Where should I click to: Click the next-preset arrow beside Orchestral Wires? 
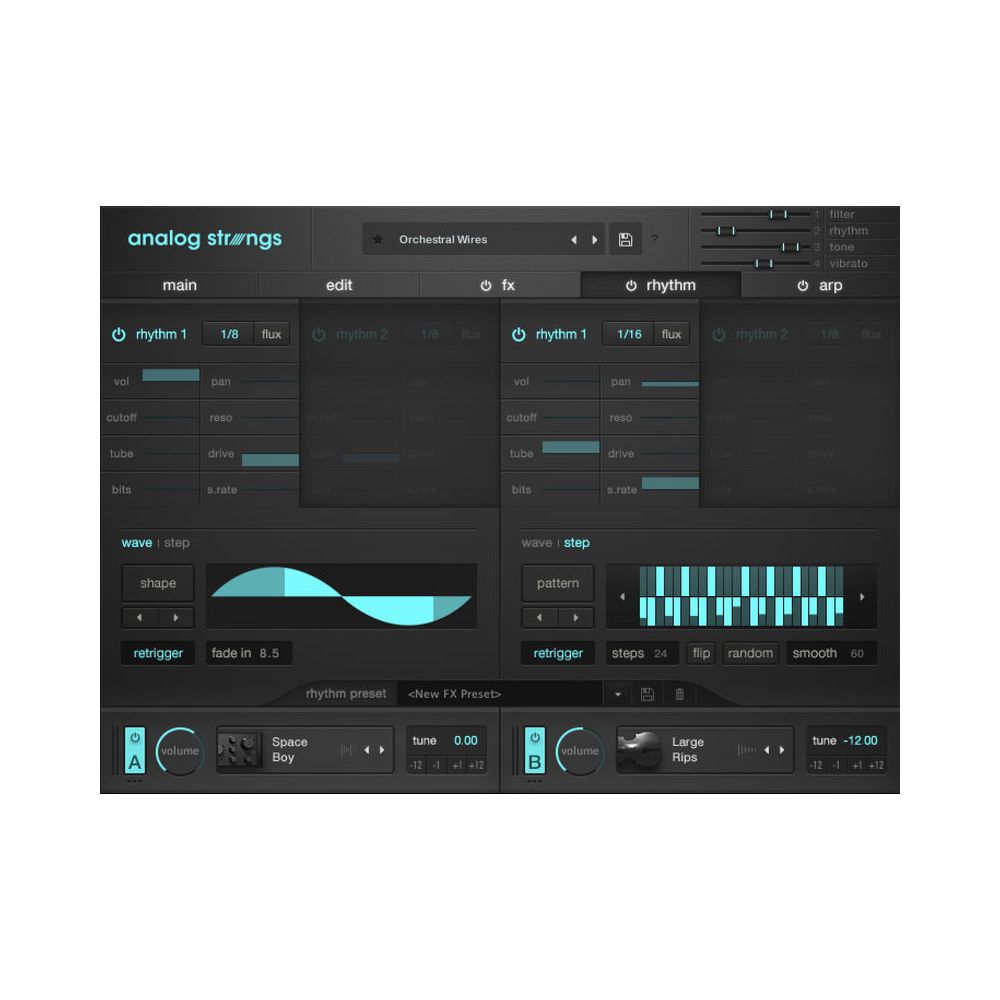pyautogui.click(x=596, y=239)
